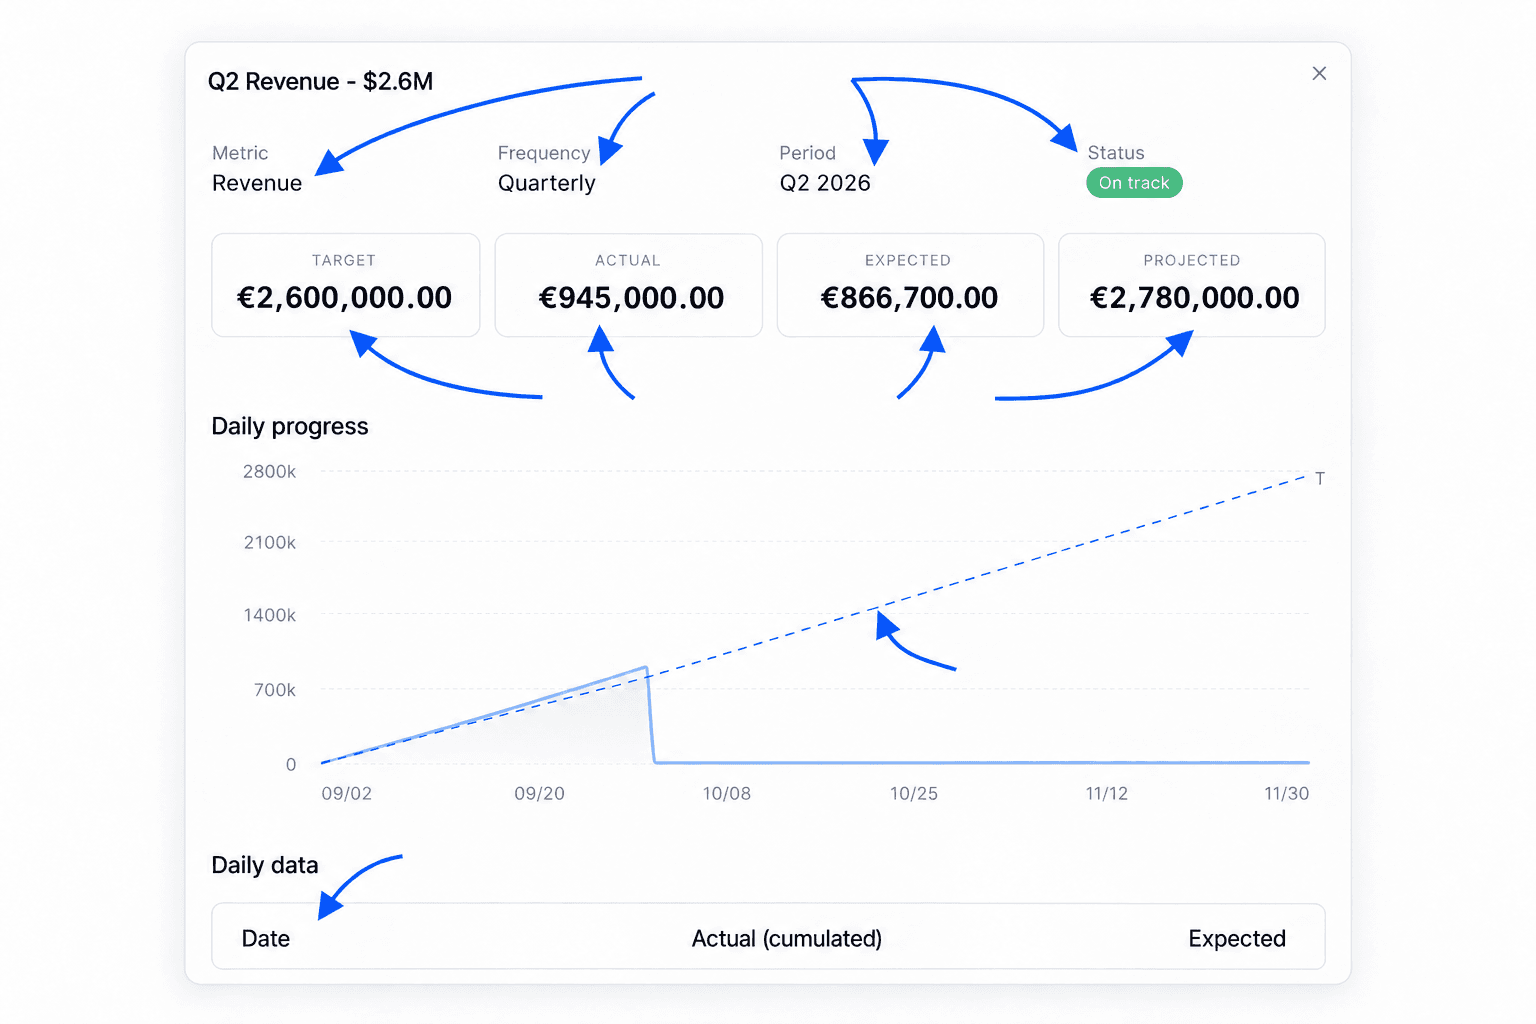Click the 2100k y-axis label
Viewport: 1536px width, 1024px height.
point(269,542)
